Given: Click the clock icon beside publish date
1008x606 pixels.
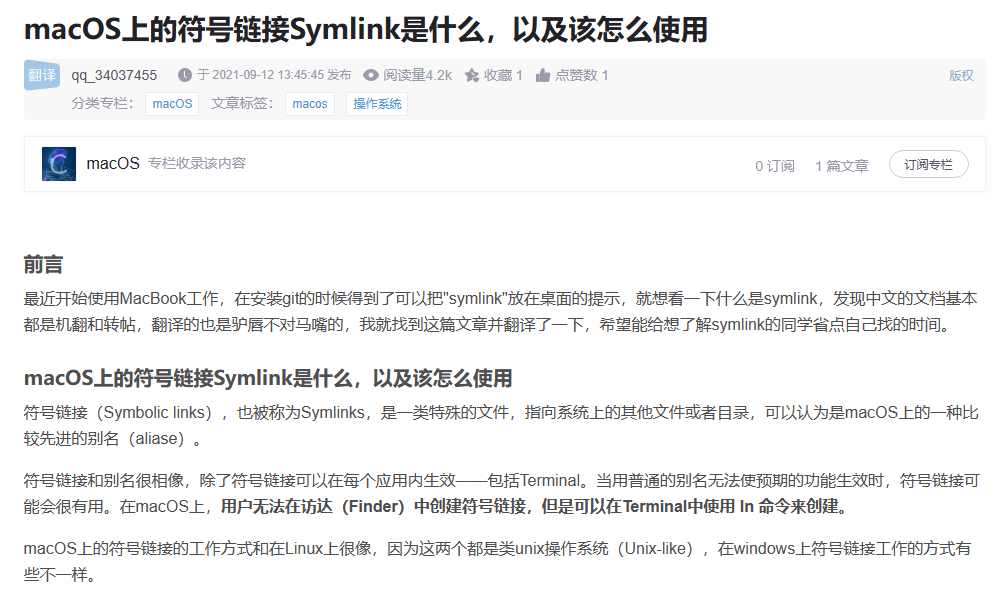Looking at the screenshot, I should pos(184,75).
